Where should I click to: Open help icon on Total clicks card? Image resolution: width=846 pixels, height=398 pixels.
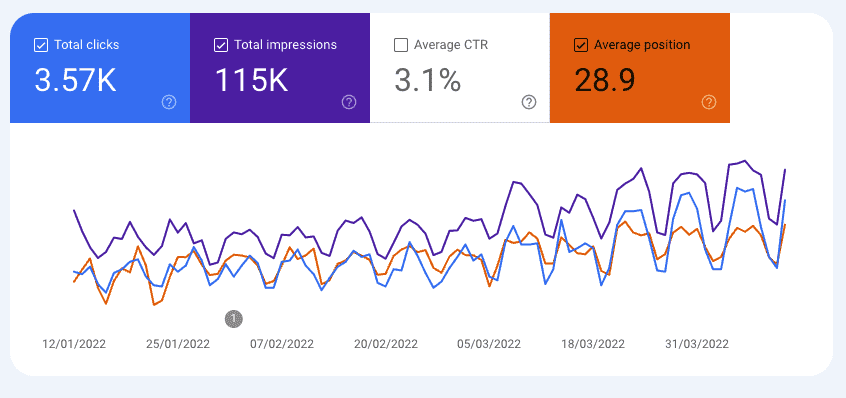coord(169,101)
